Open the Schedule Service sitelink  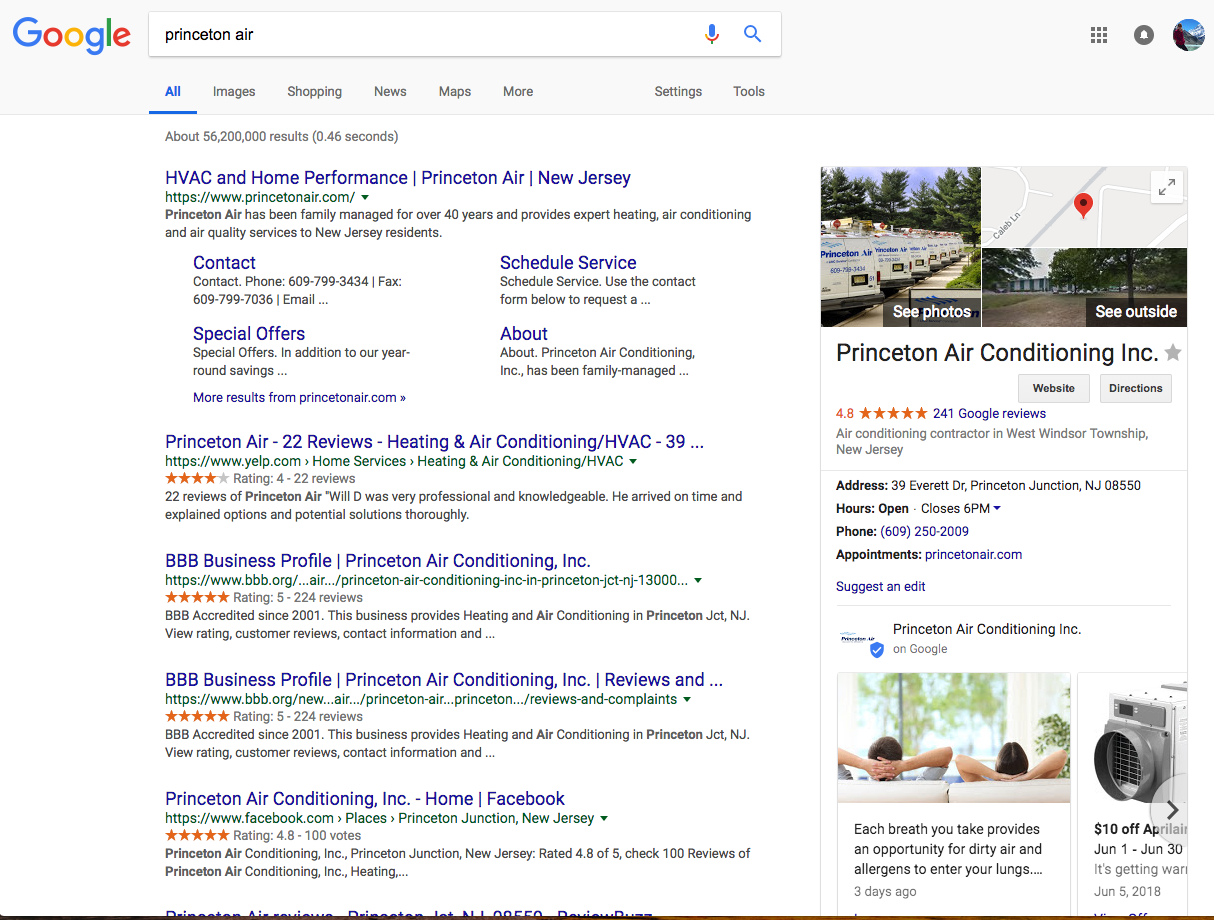[568, 263]
